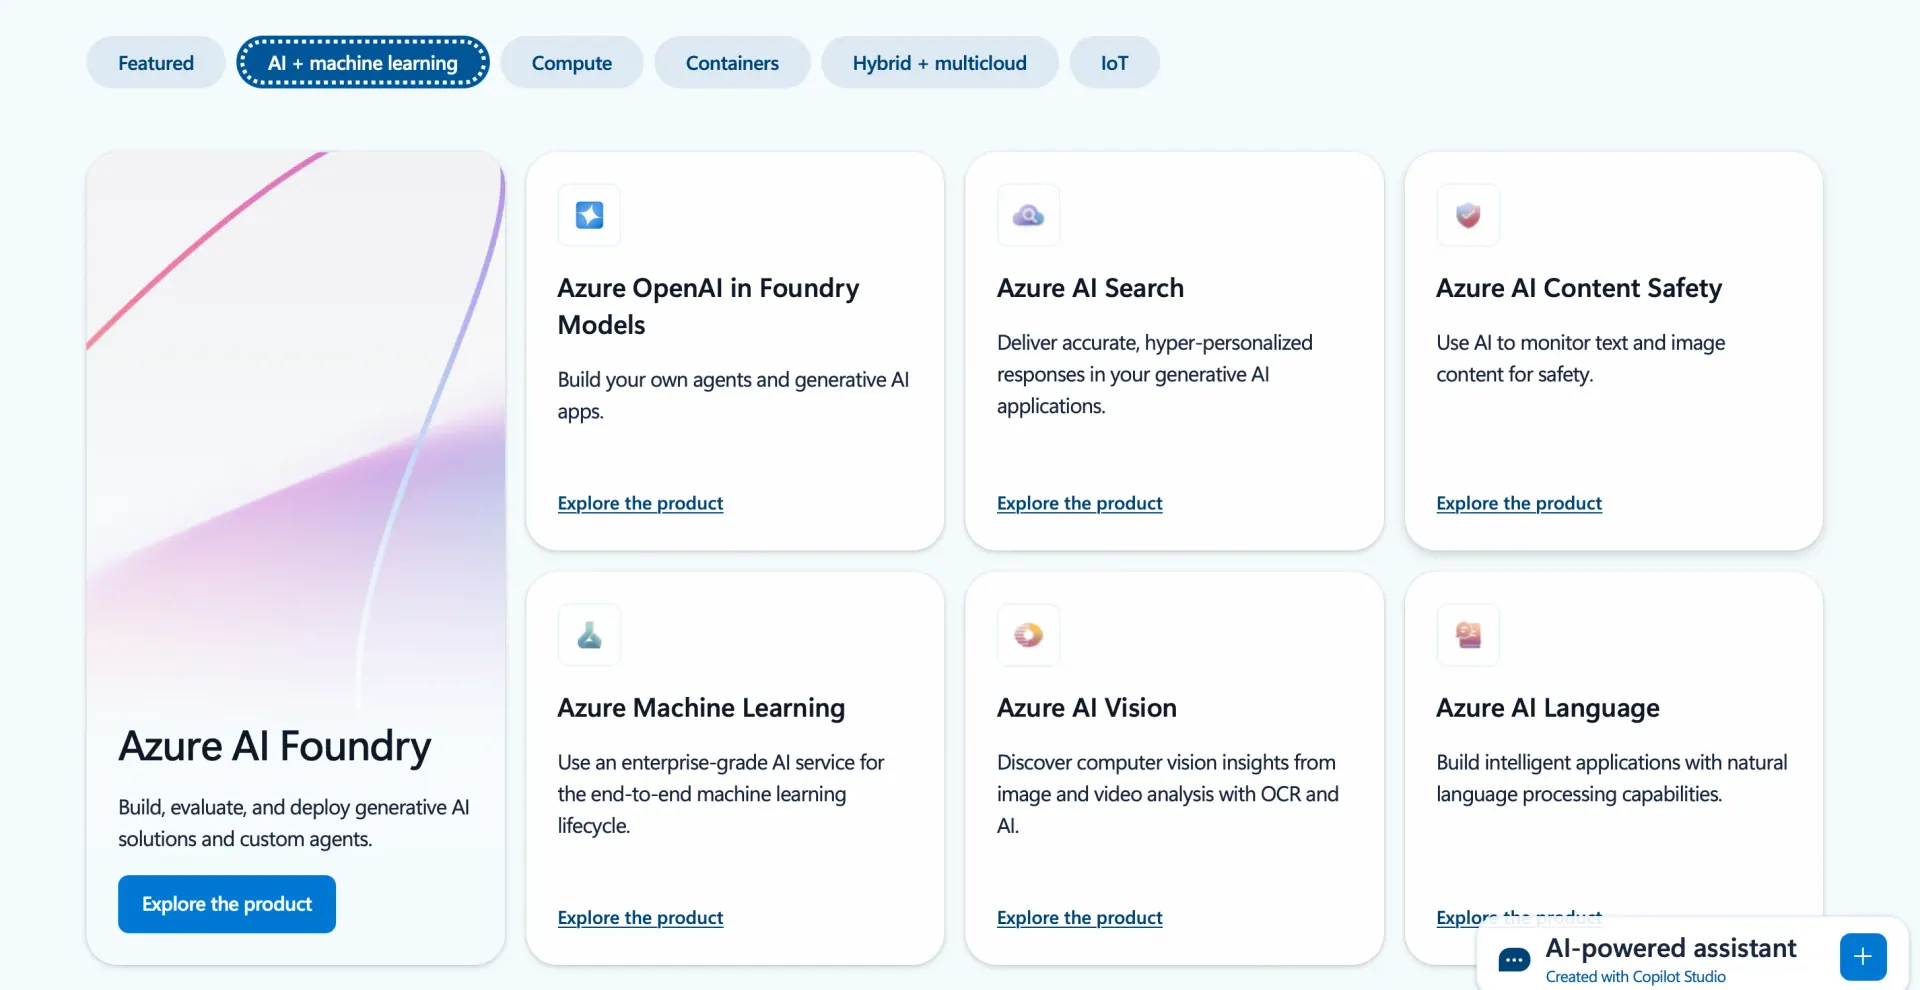This screenshot has width=1920, height=990.
Task: Click the Azure AI Content Safety shield icon
Action: click(1468, 215)
